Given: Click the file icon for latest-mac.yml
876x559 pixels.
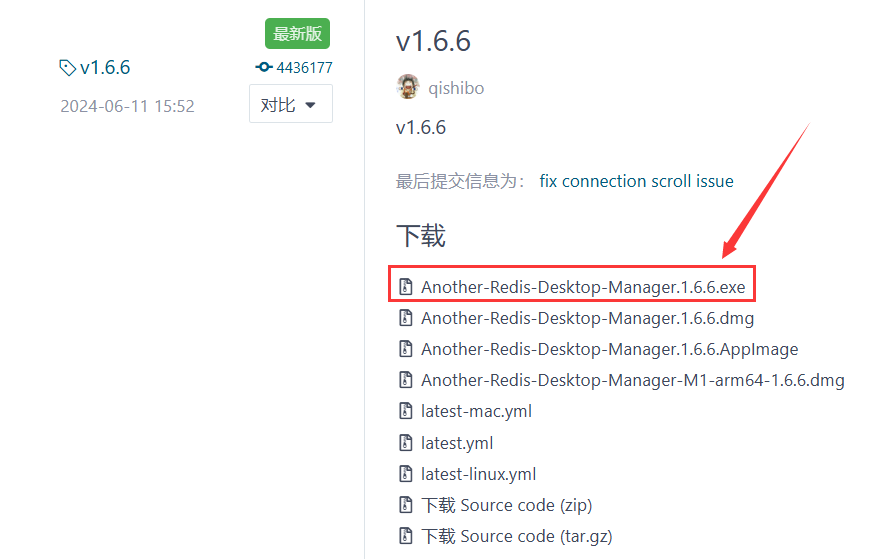Looking at the screenshot, I should click(x=406, y=411).
